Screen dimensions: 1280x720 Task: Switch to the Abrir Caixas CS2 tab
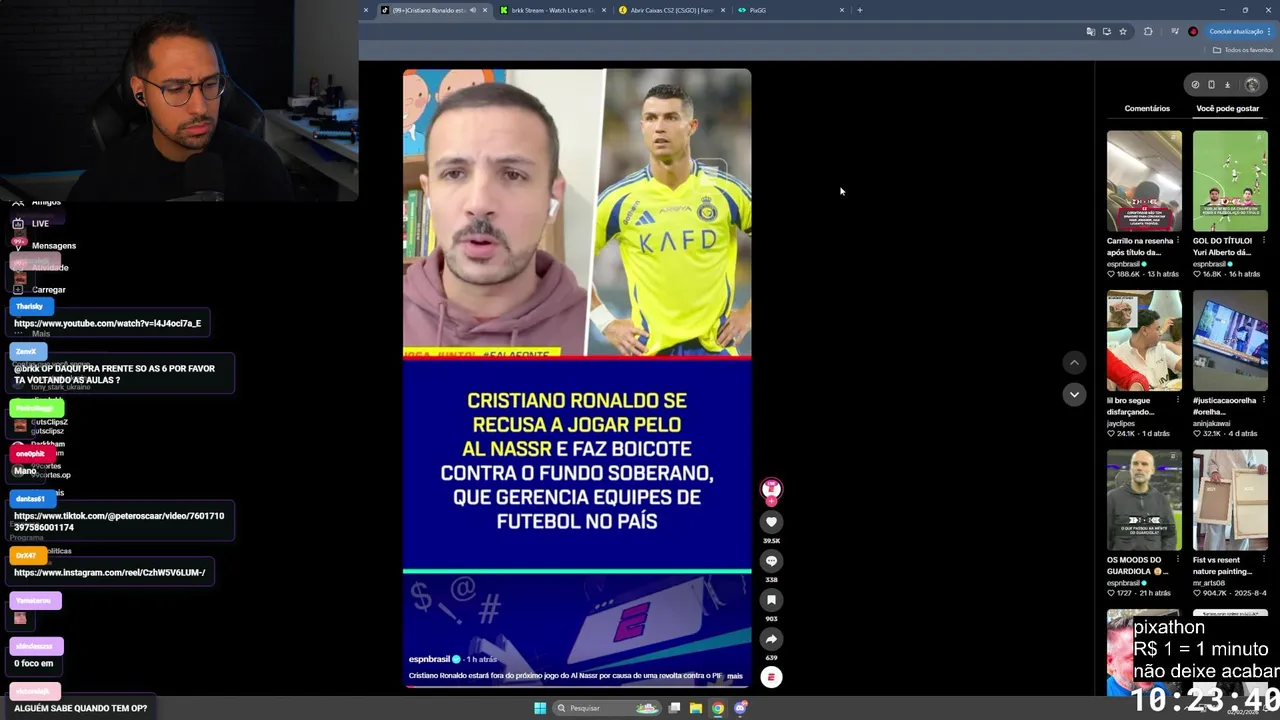coord(670,10)
